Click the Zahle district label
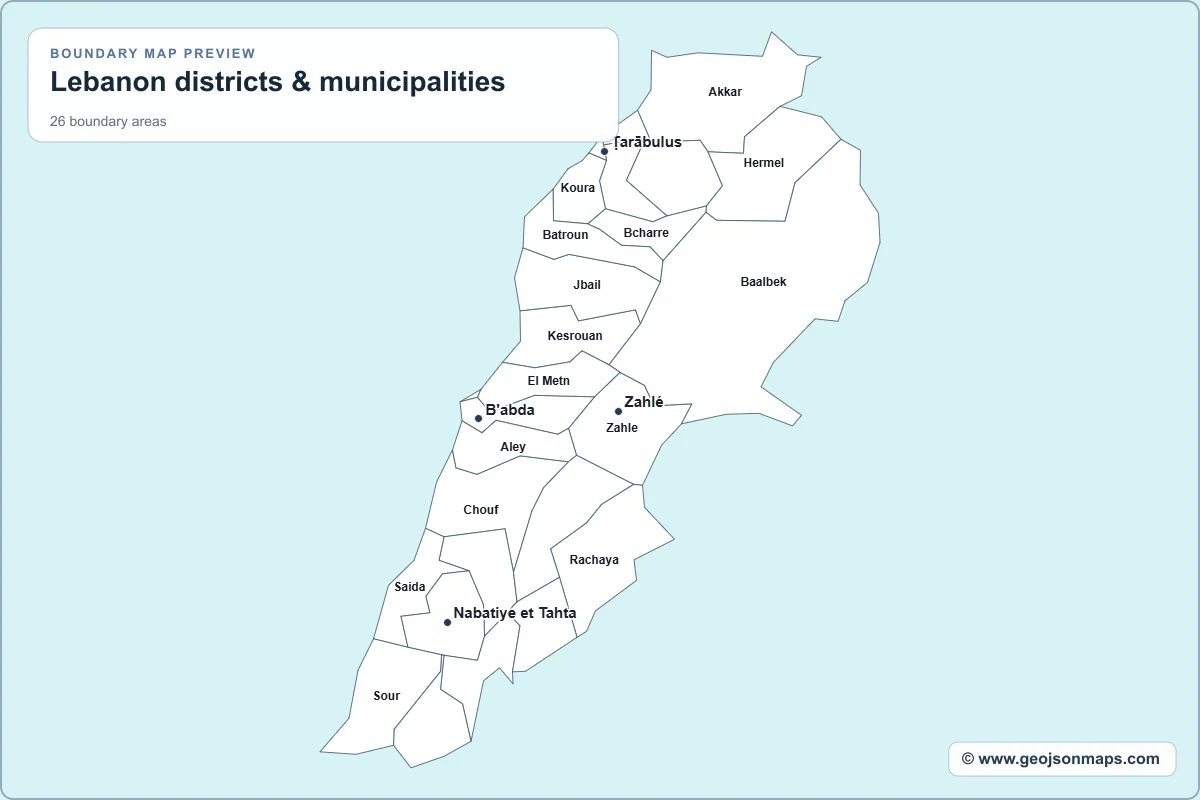1200x800 pixels. [x=622, y=428]
